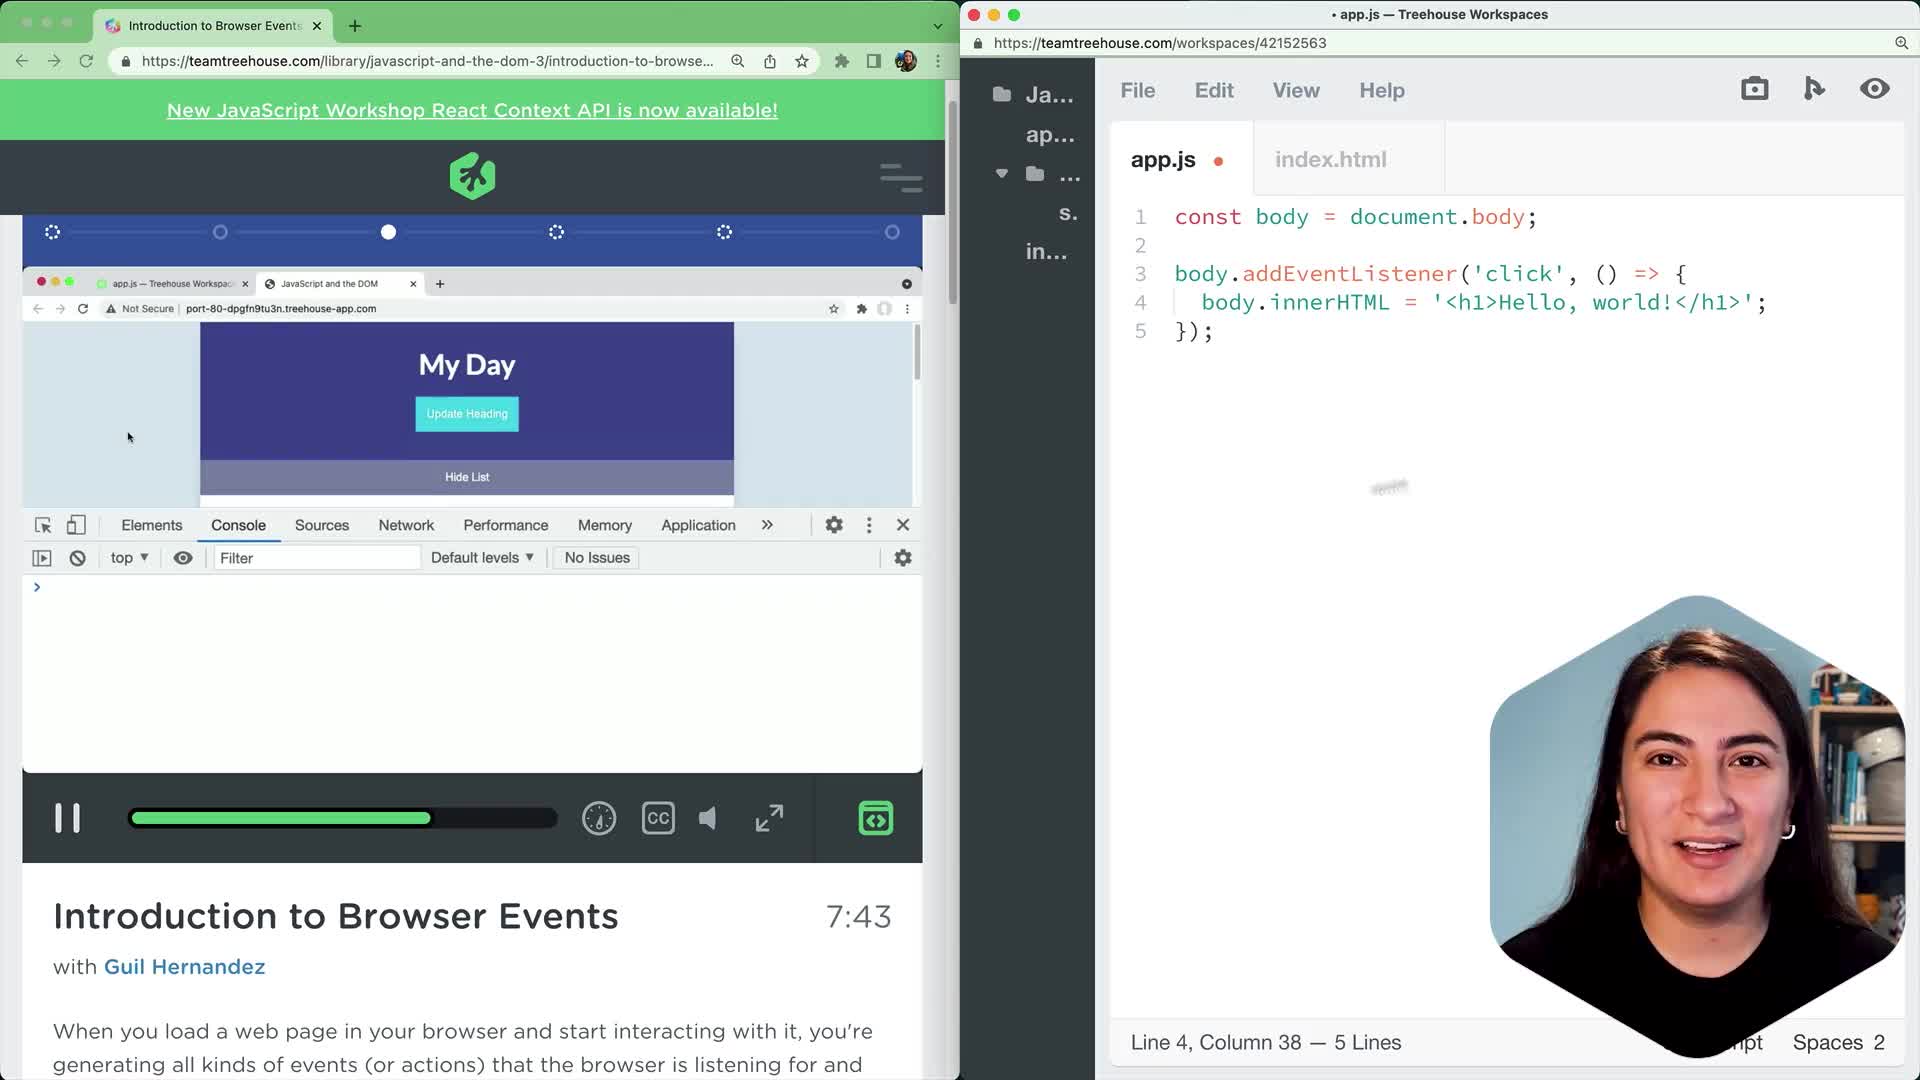
Task: Open the top frame context dropdown
Action: pyautogui.click(x=128, y=558)
